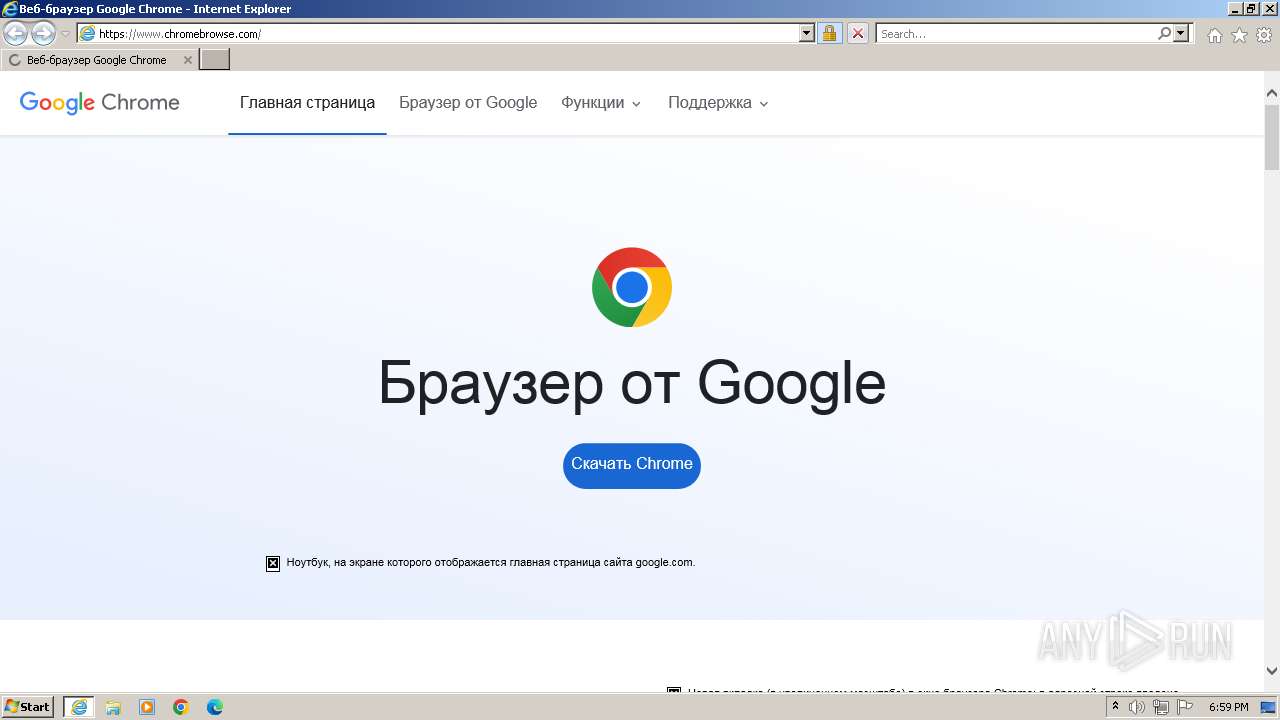Launch Microsoft Edge from taskbar
1280x720 pixels.
click(215, 707)
